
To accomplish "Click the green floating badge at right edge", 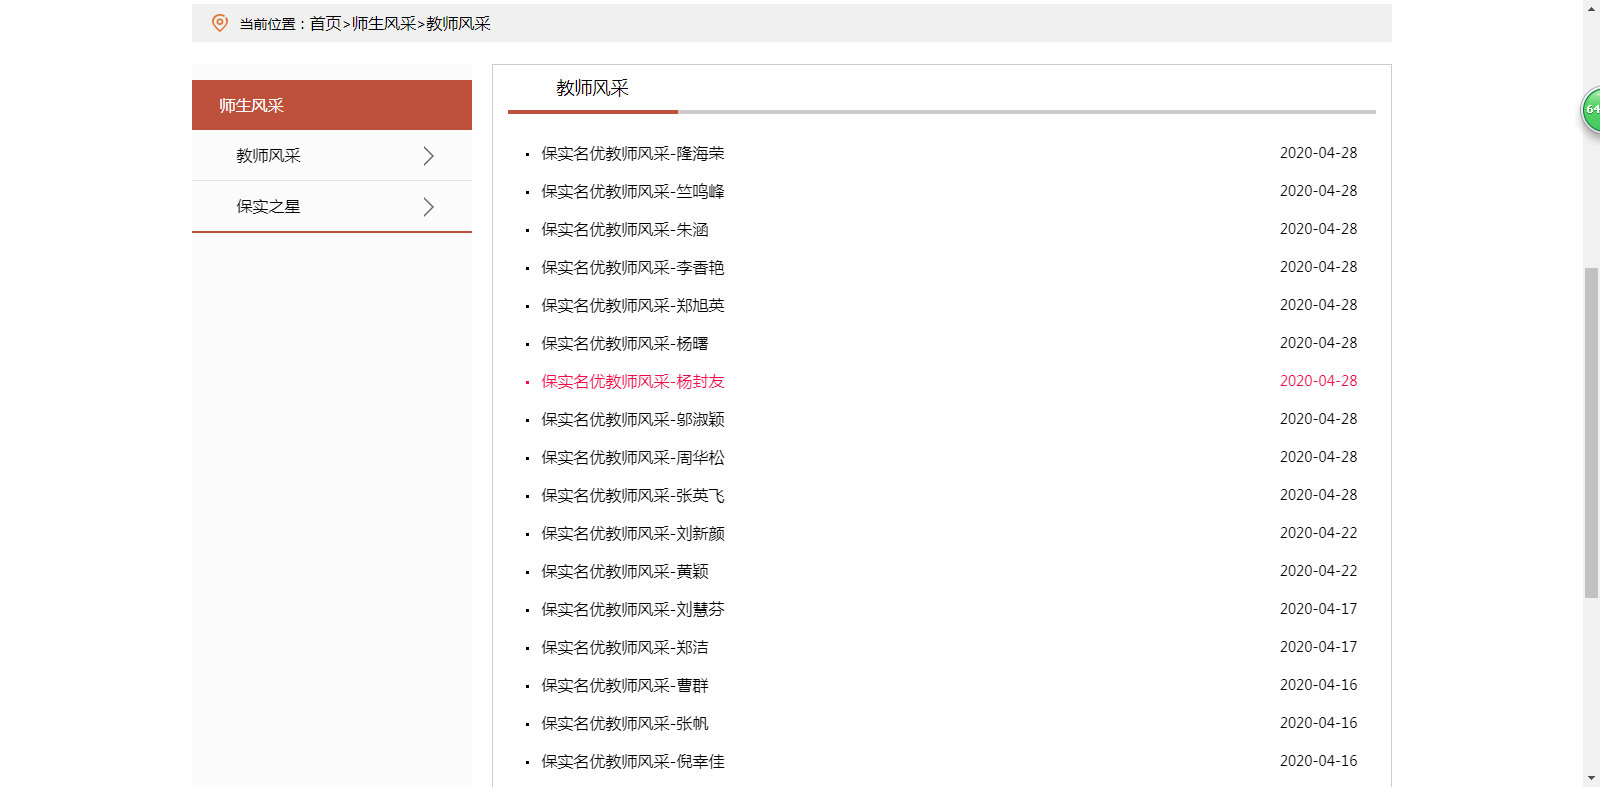I will 1590,110.
